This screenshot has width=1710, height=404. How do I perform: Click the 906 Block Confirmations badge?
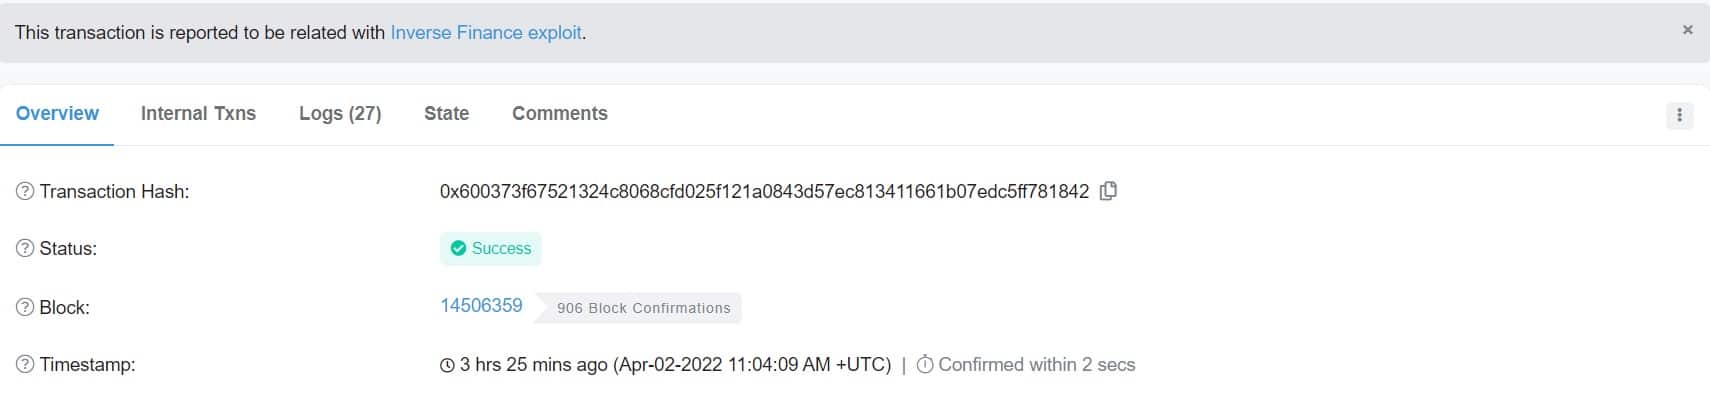pyautogui.click(x=643, y=308)
